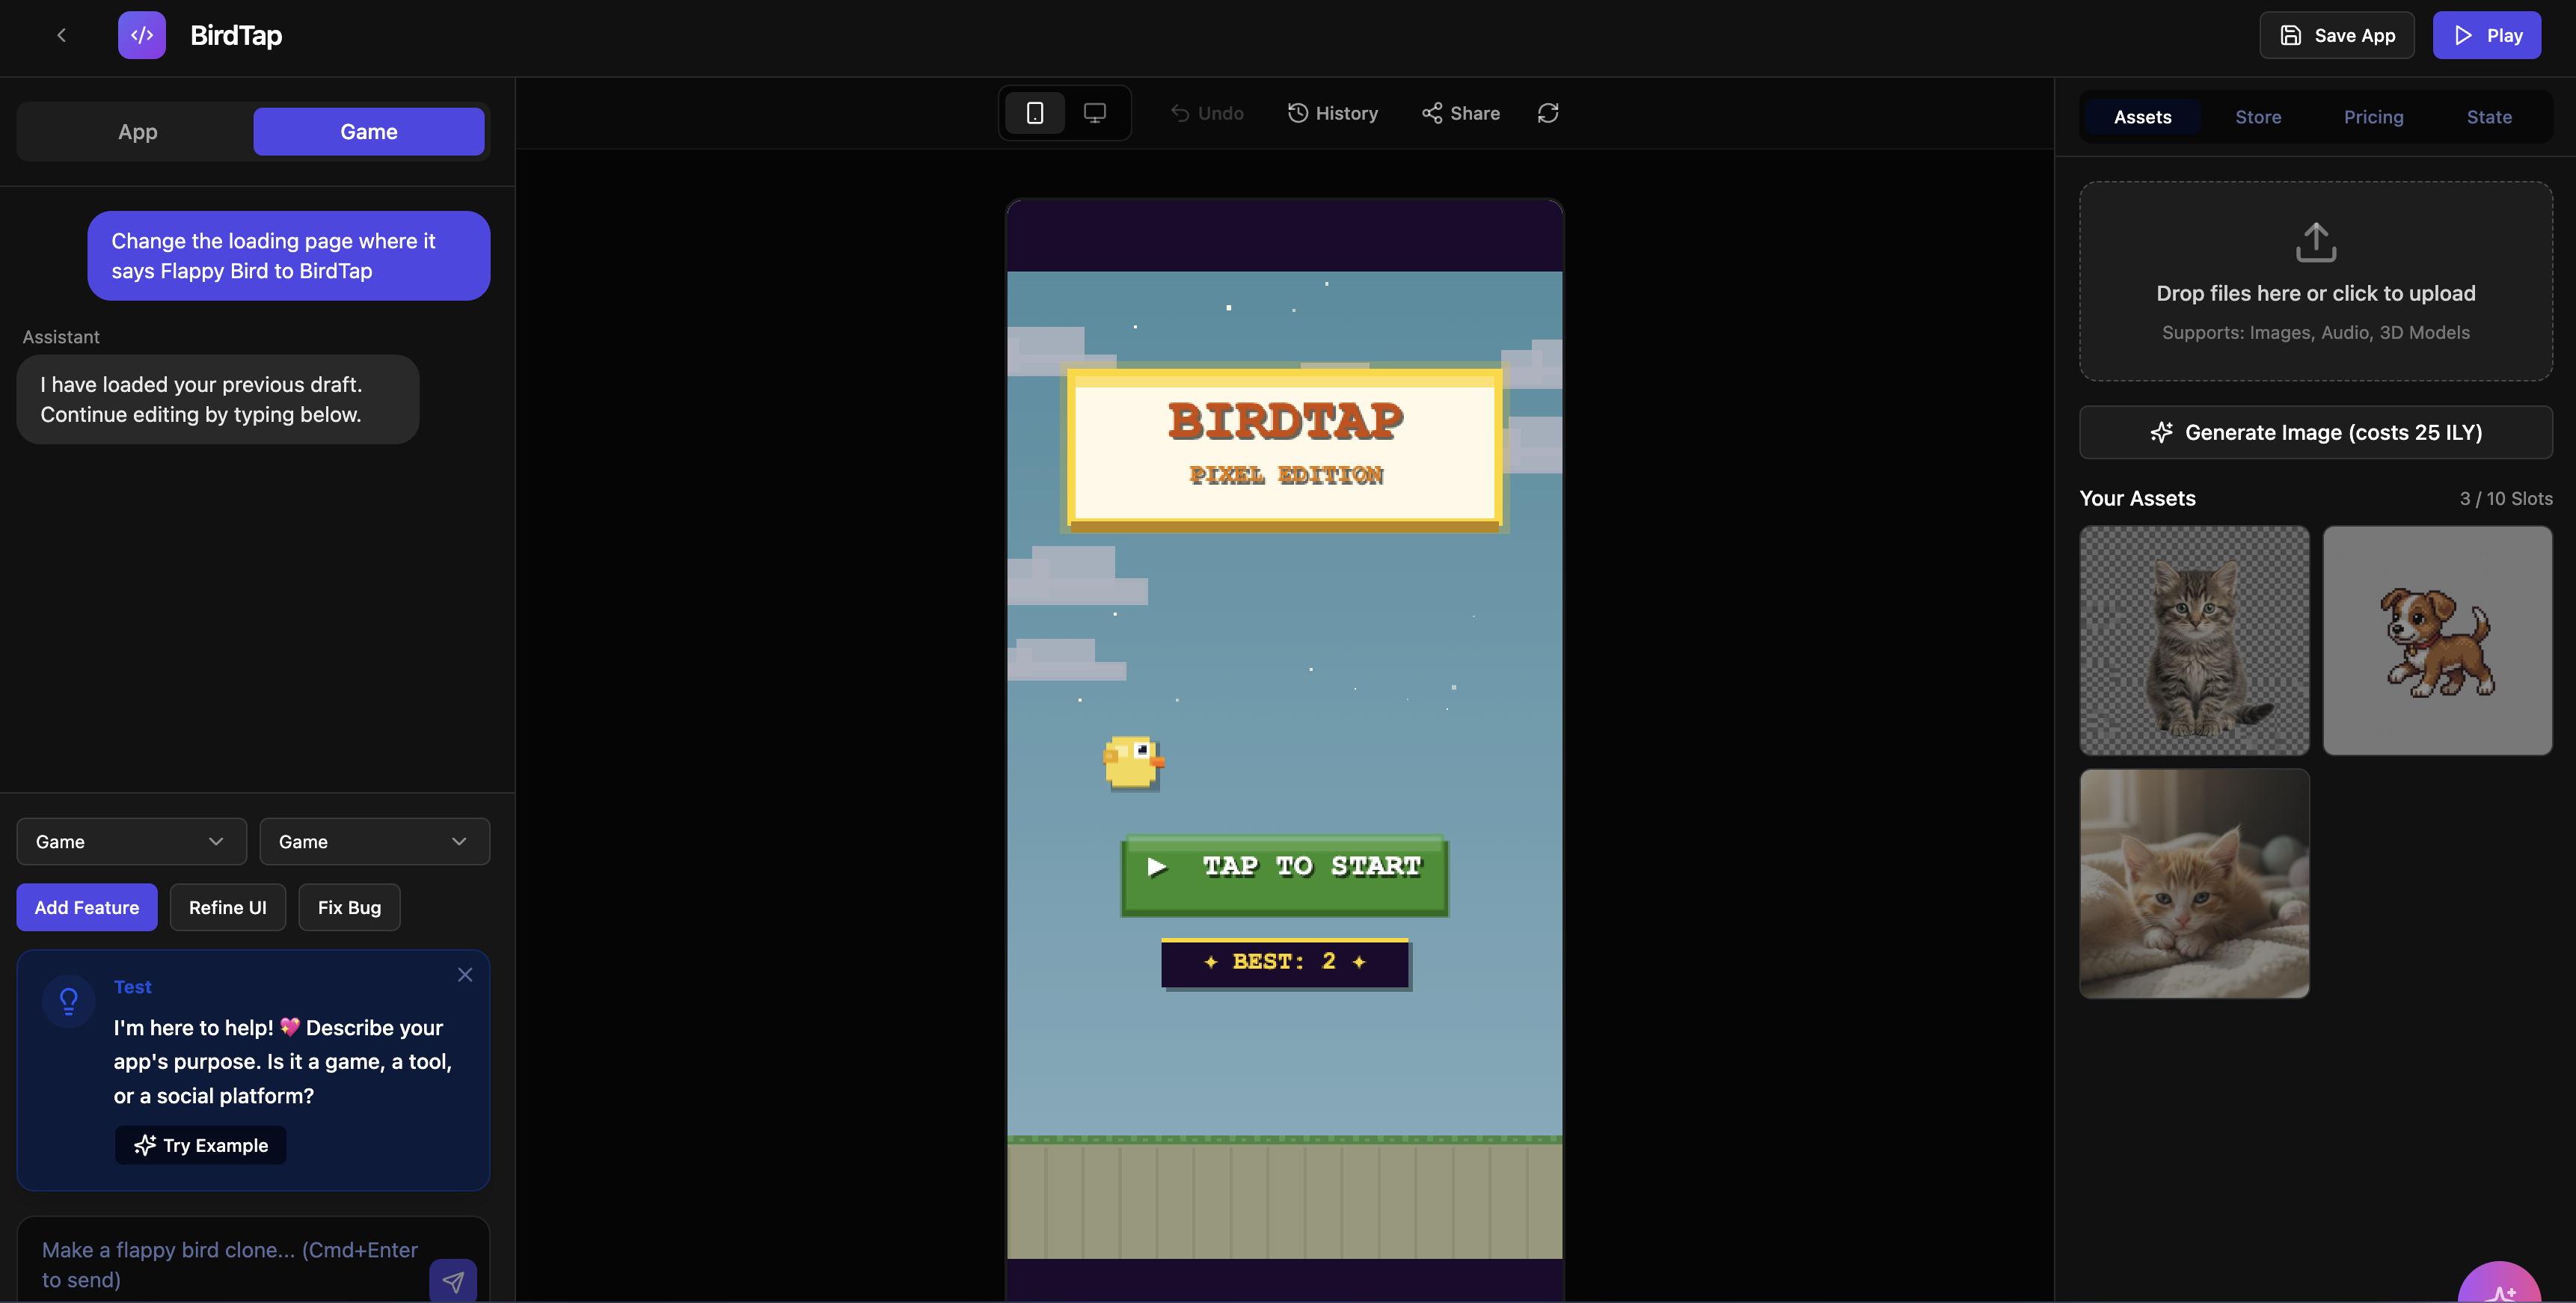Save the app with Save App
The height and width of the screenshot is (1303, 2576).
2337,36
